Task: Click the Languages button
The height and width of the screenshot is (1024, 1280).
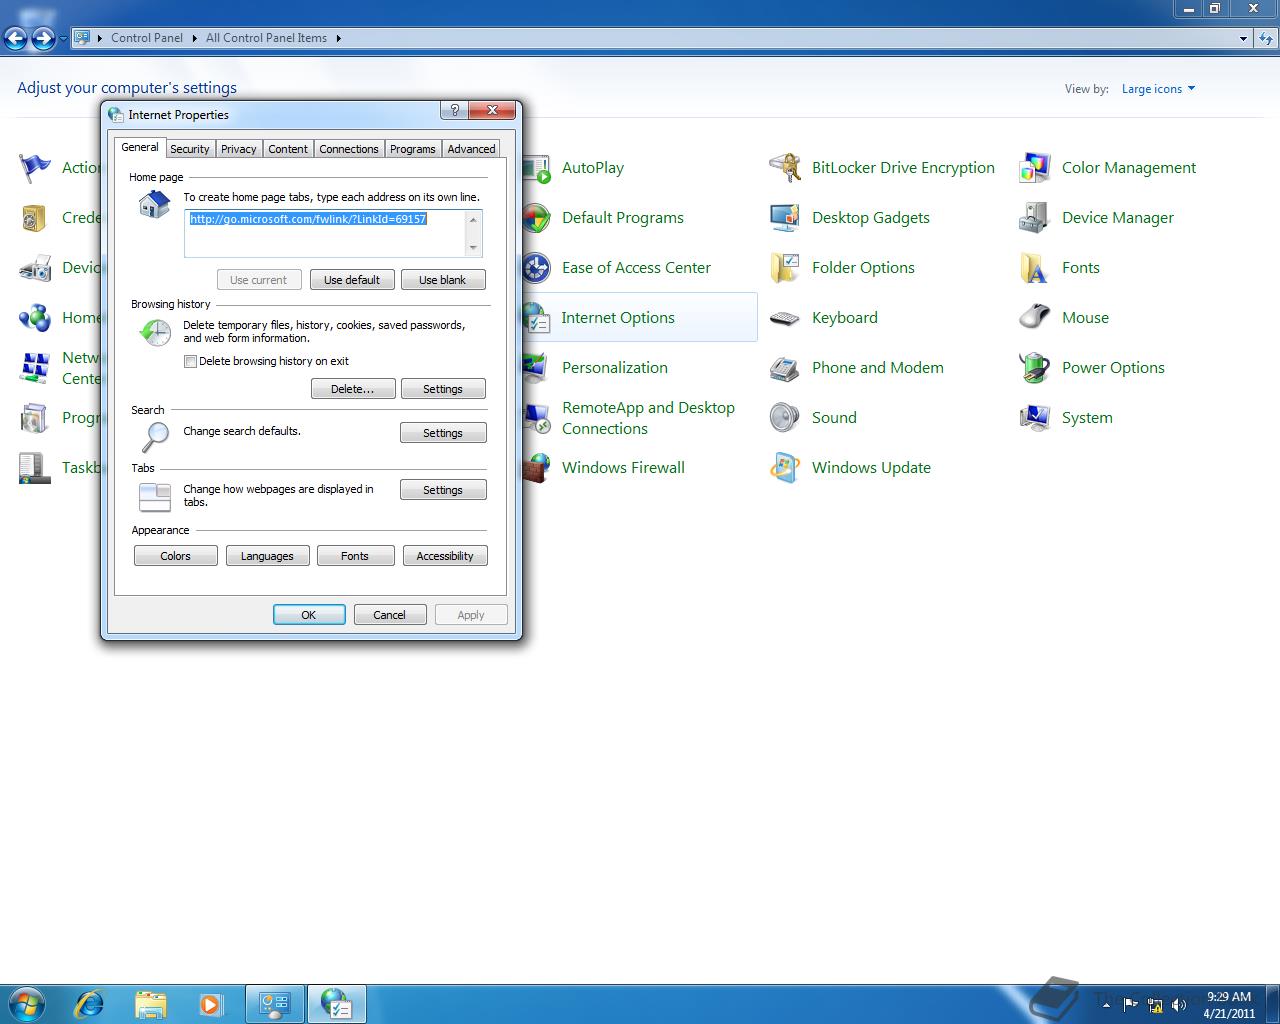Action: 267,556
